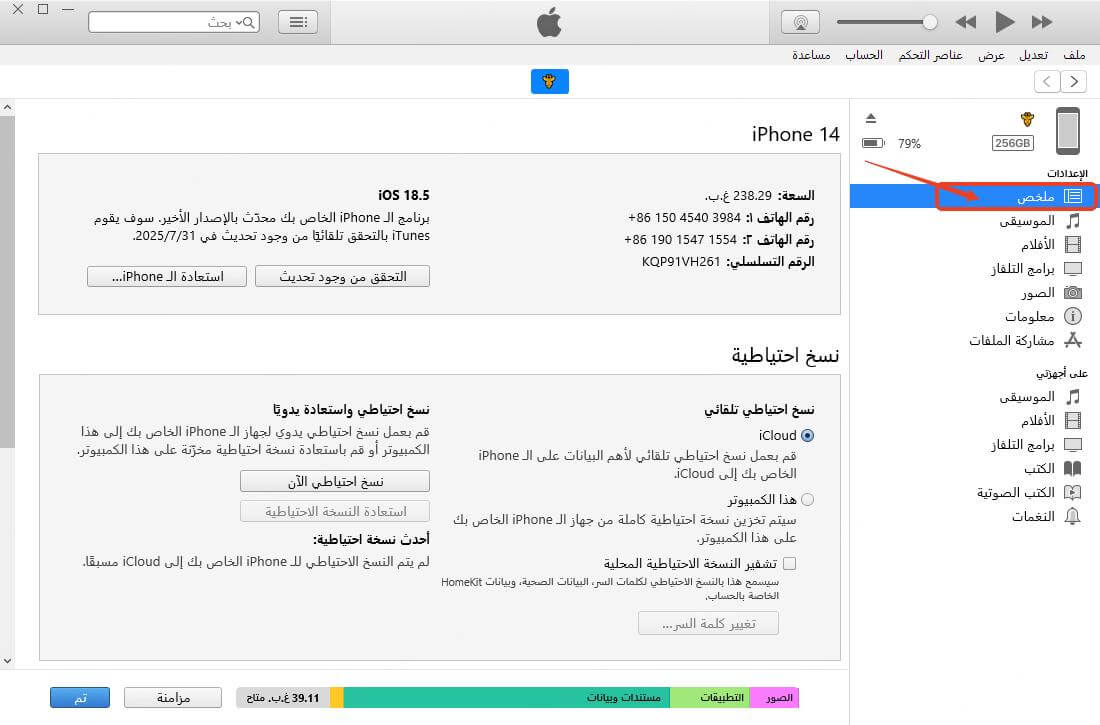
Task: Click the iOS 18.5 version label
Action: tap(403, 195)
